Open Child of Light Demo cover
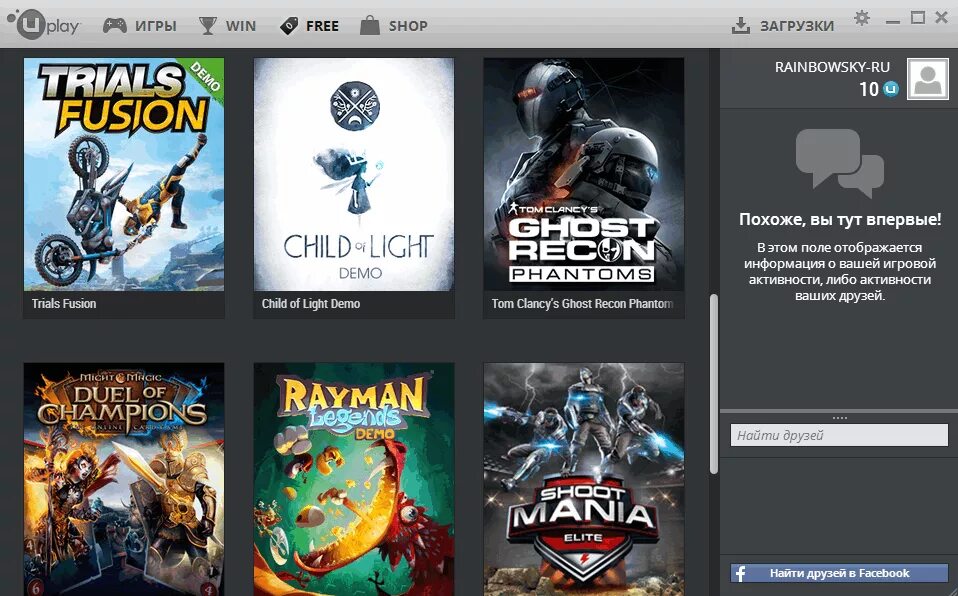The height and width of the screenshot is (596, 958). 354,174
